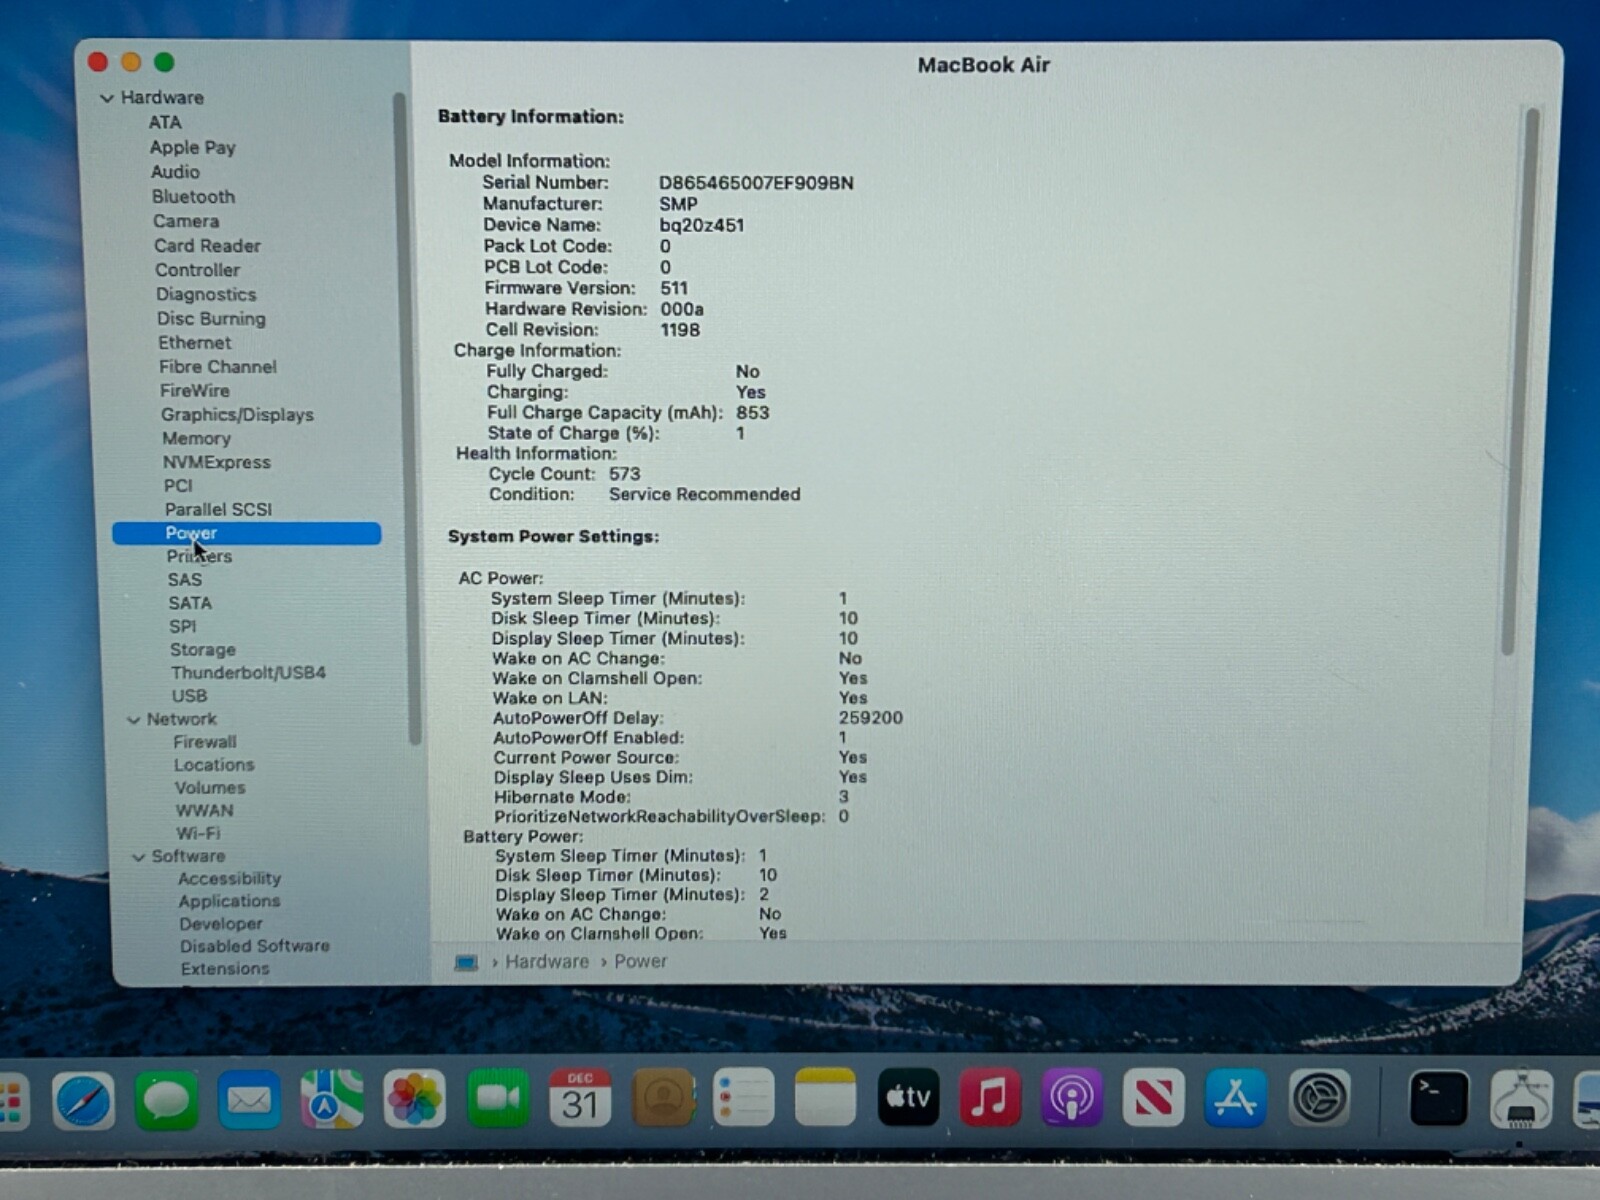Viewport: 1600px width, 1200px height.
Task: Collapse the Software section chevron
Action: coord(139,857)
